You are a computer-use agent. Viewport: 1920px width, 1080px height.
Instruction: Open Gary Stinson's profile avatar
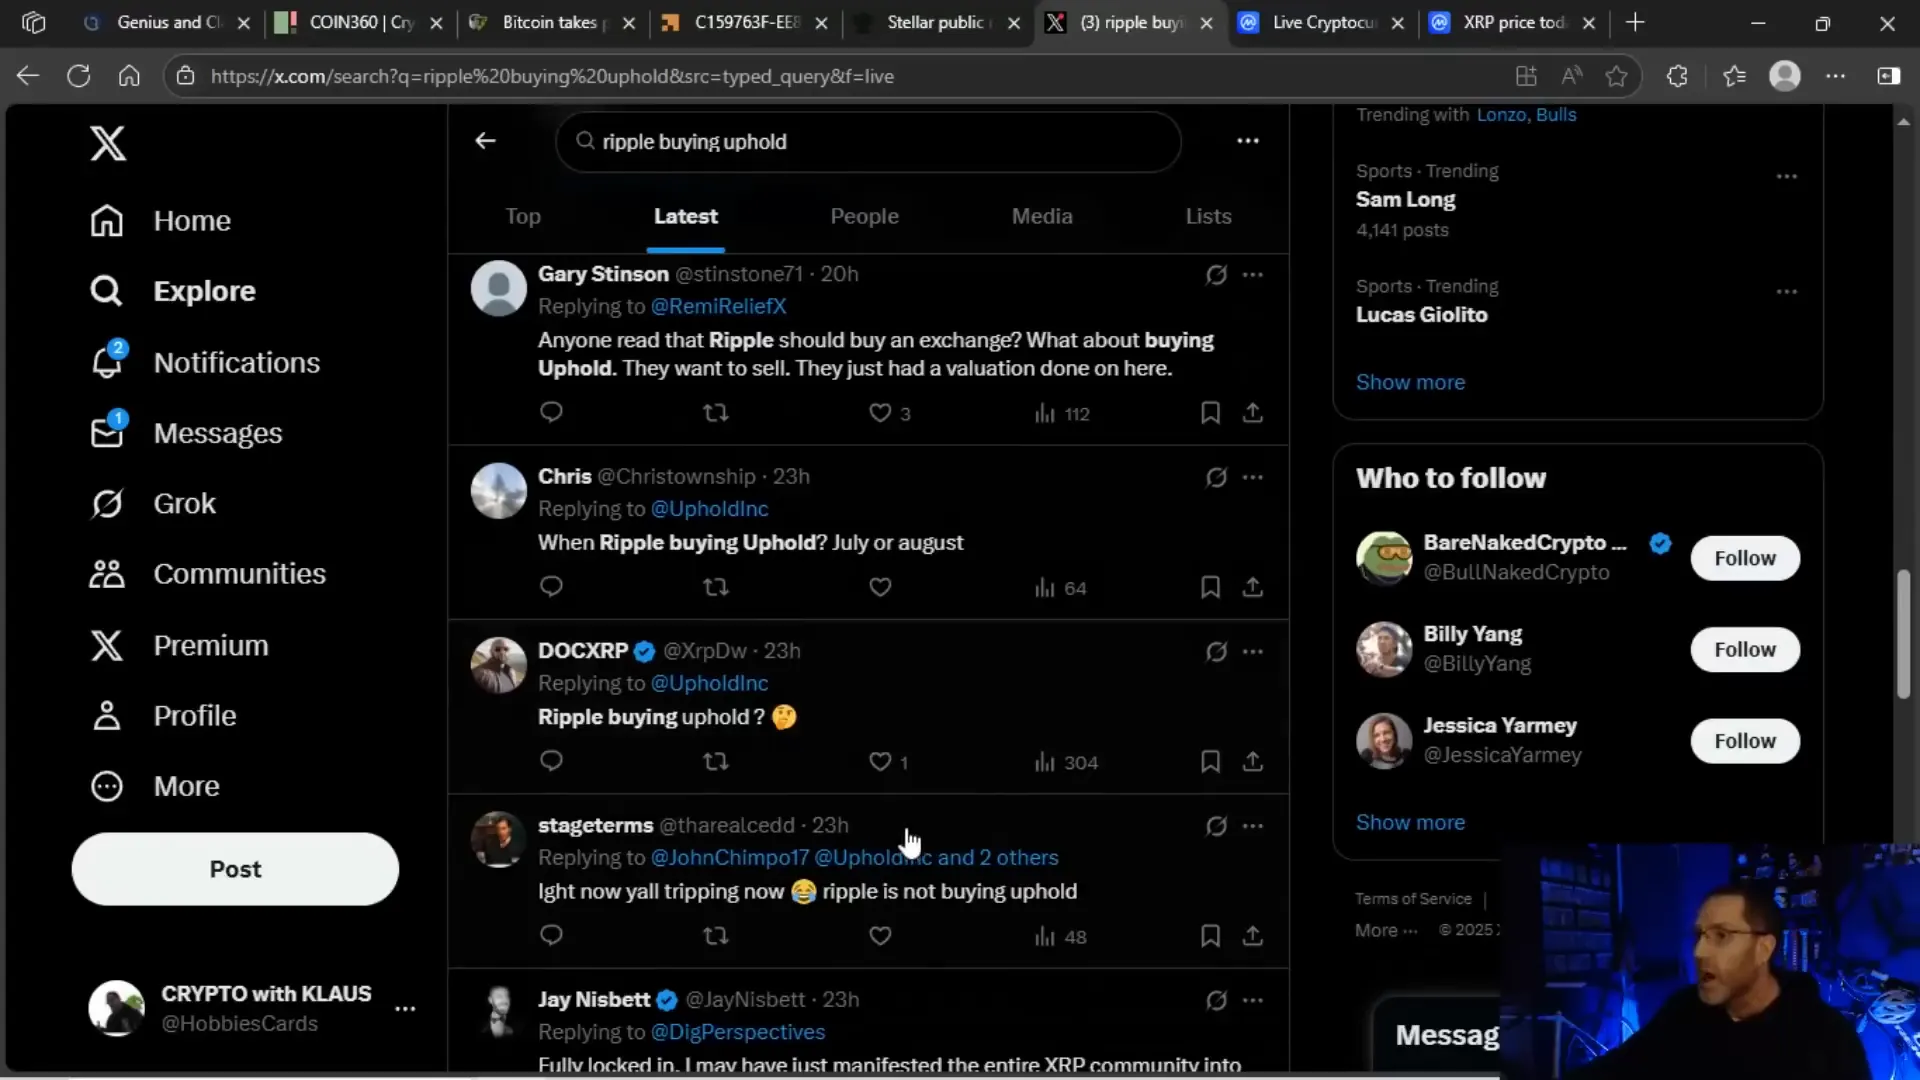click(499, 288)
